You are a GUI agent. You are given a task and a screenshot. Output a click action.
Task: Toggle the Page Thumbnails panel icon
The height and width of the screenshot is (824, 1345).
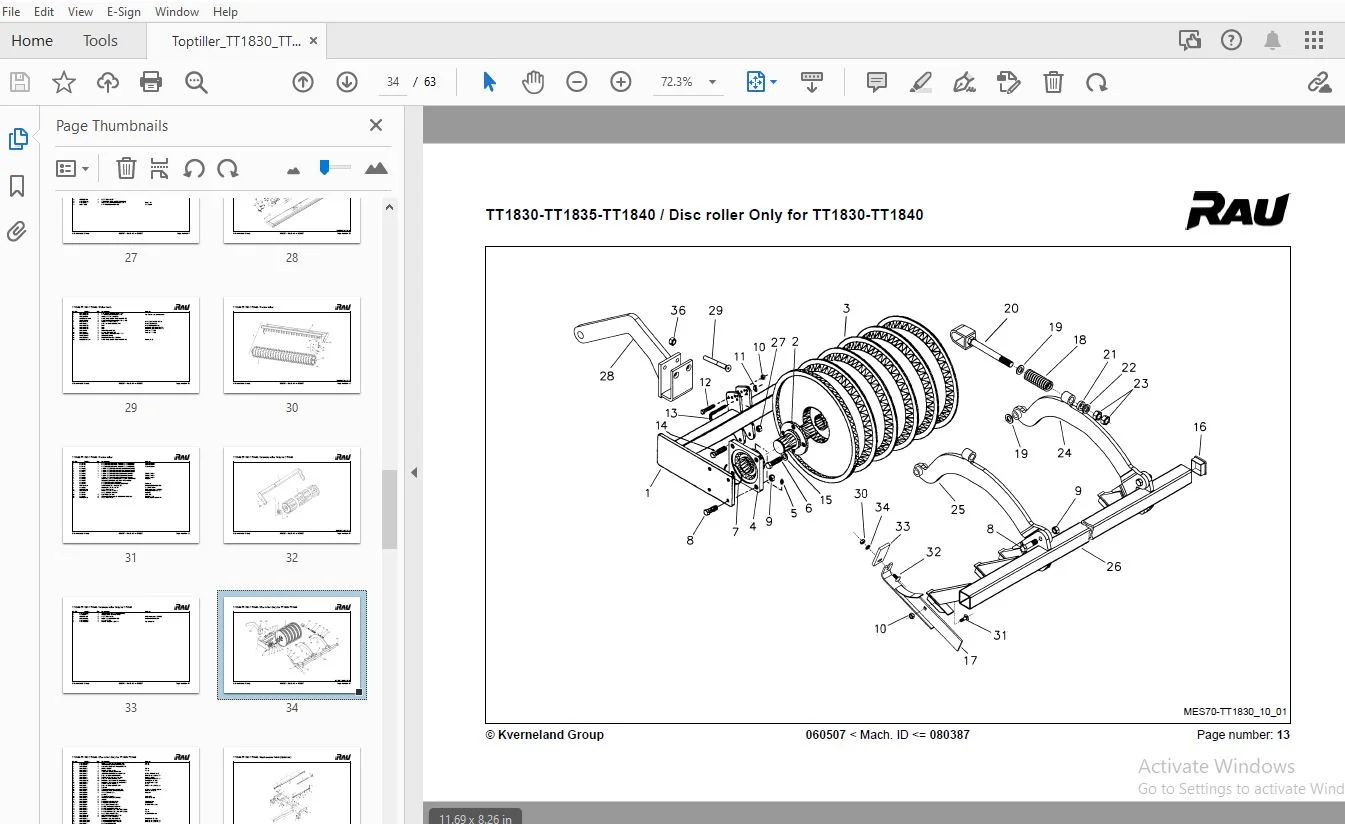(x=17, y=139)
